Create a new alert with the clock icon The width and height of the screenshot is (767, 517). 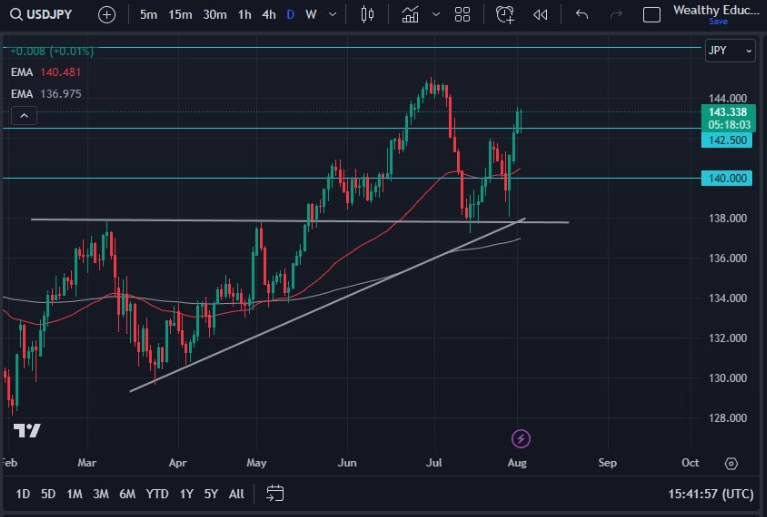click(505, 15)
